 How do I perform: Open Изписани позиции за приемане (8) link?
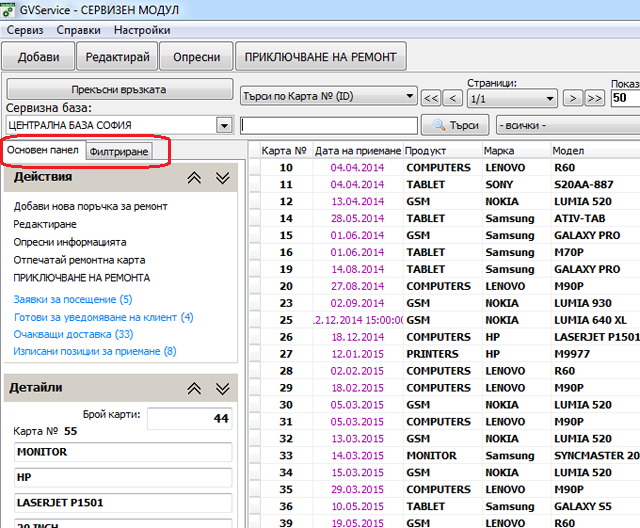[x=95, y=351]
